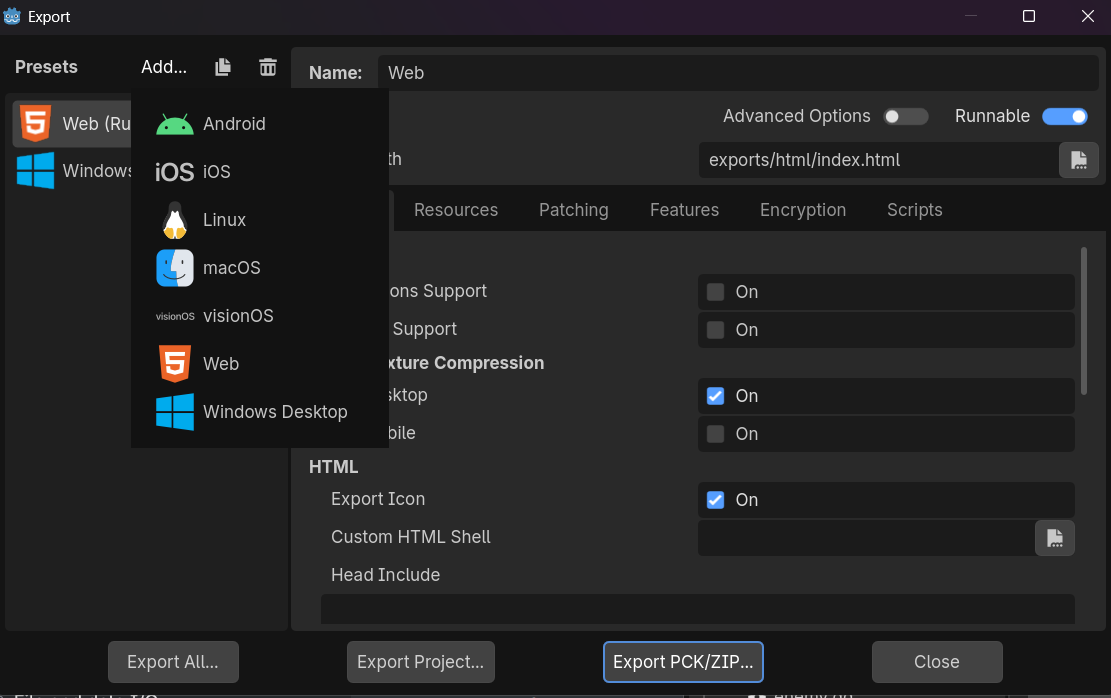Select the Web (Runnable) preset in the list
1111x698 pixels.
[x=72, y=123]
